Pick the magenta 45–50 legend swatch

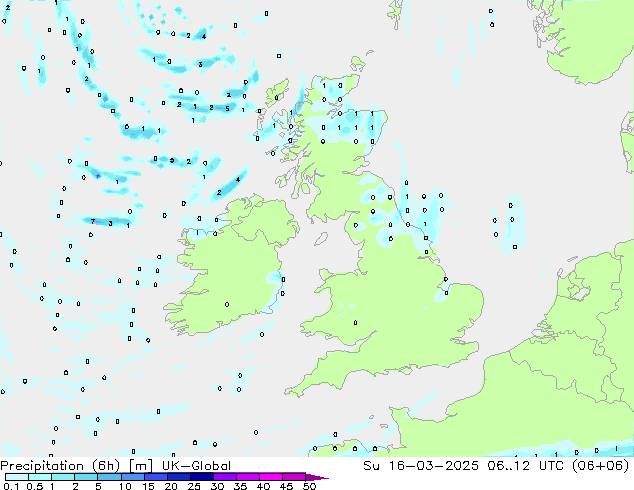(299, 477)
